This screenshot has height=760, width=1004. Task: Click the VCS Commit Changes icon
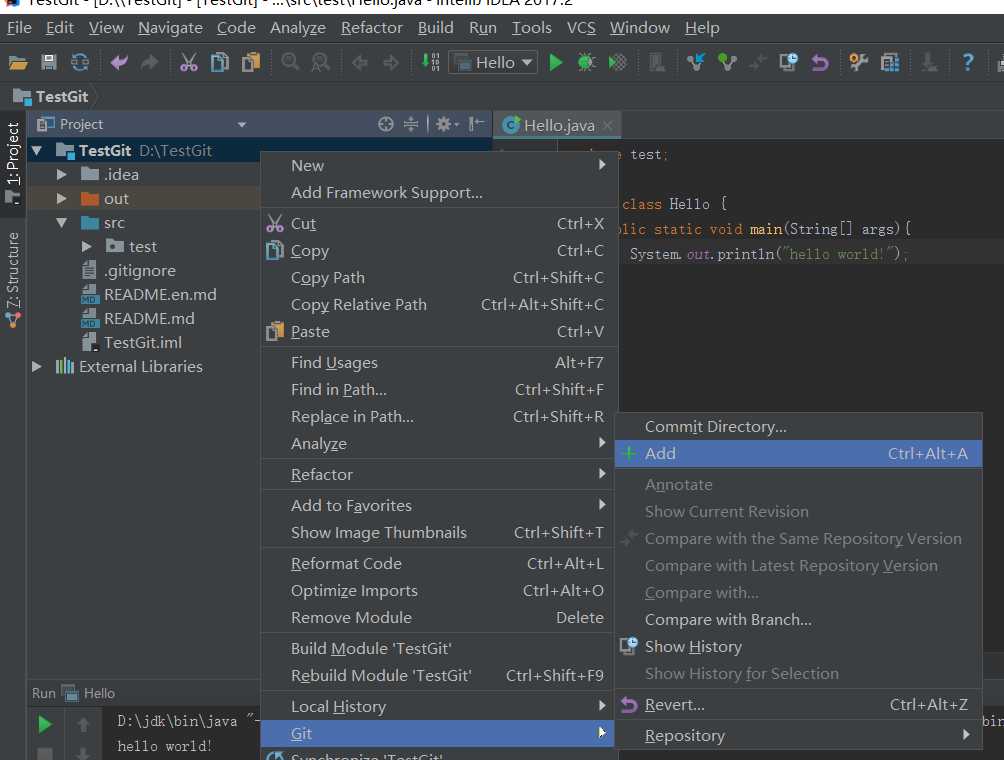click(727, 62)
